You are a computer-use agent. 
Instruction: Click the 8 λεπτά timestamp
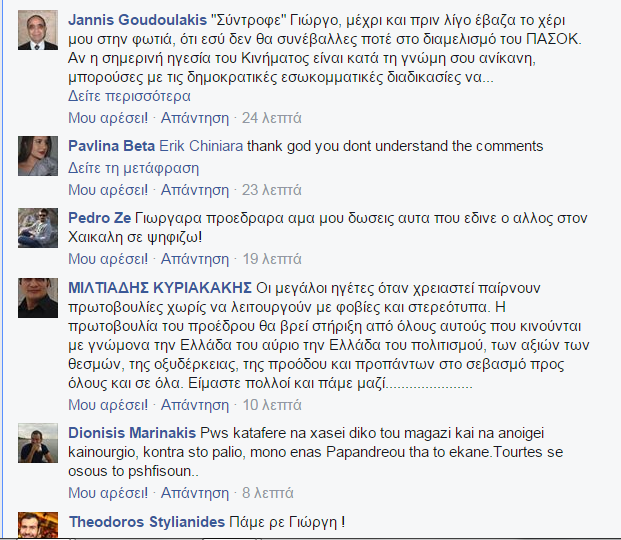pos(268,493)
